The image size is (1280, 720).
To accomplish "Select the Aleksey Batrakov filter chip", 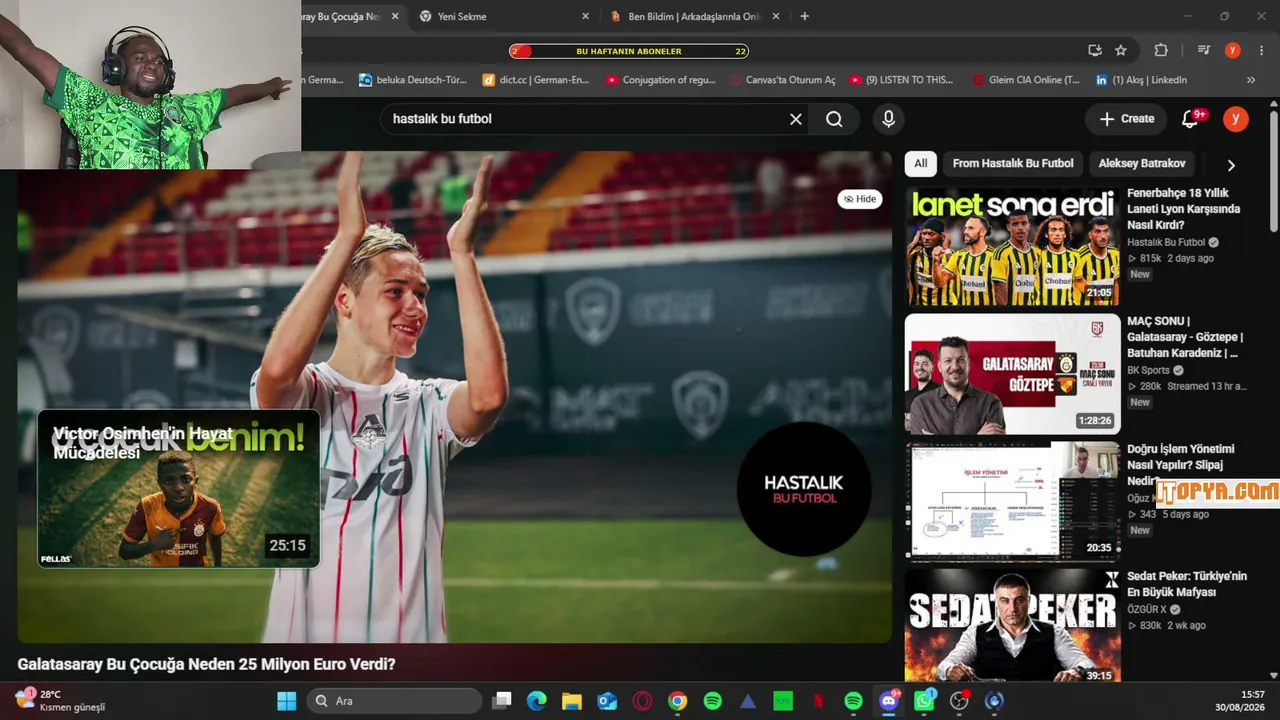I will [x=1142, y=164].
